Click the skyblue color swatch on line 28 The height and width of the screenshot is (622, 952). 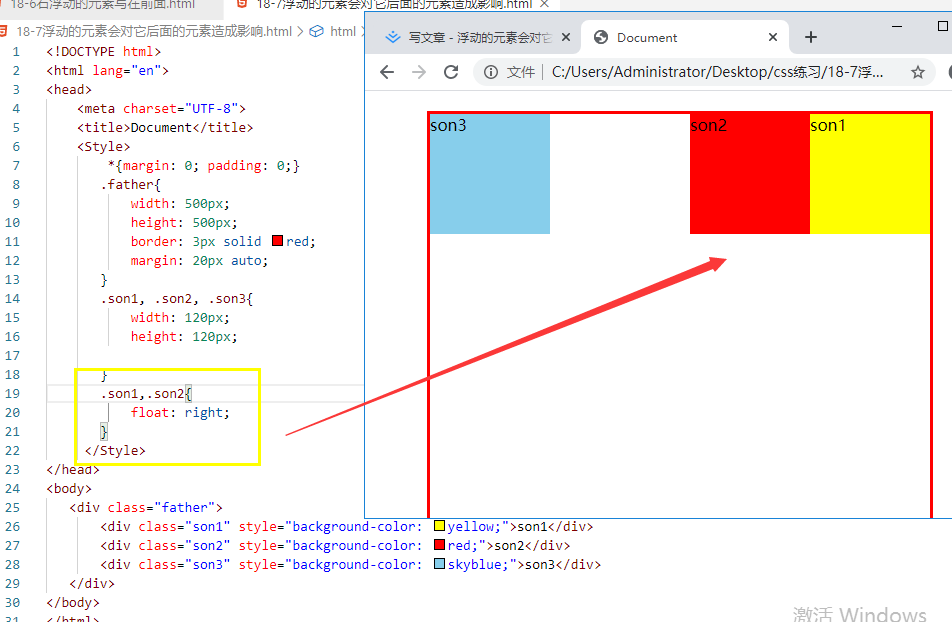pyautogui.click(x=440, y=564)
